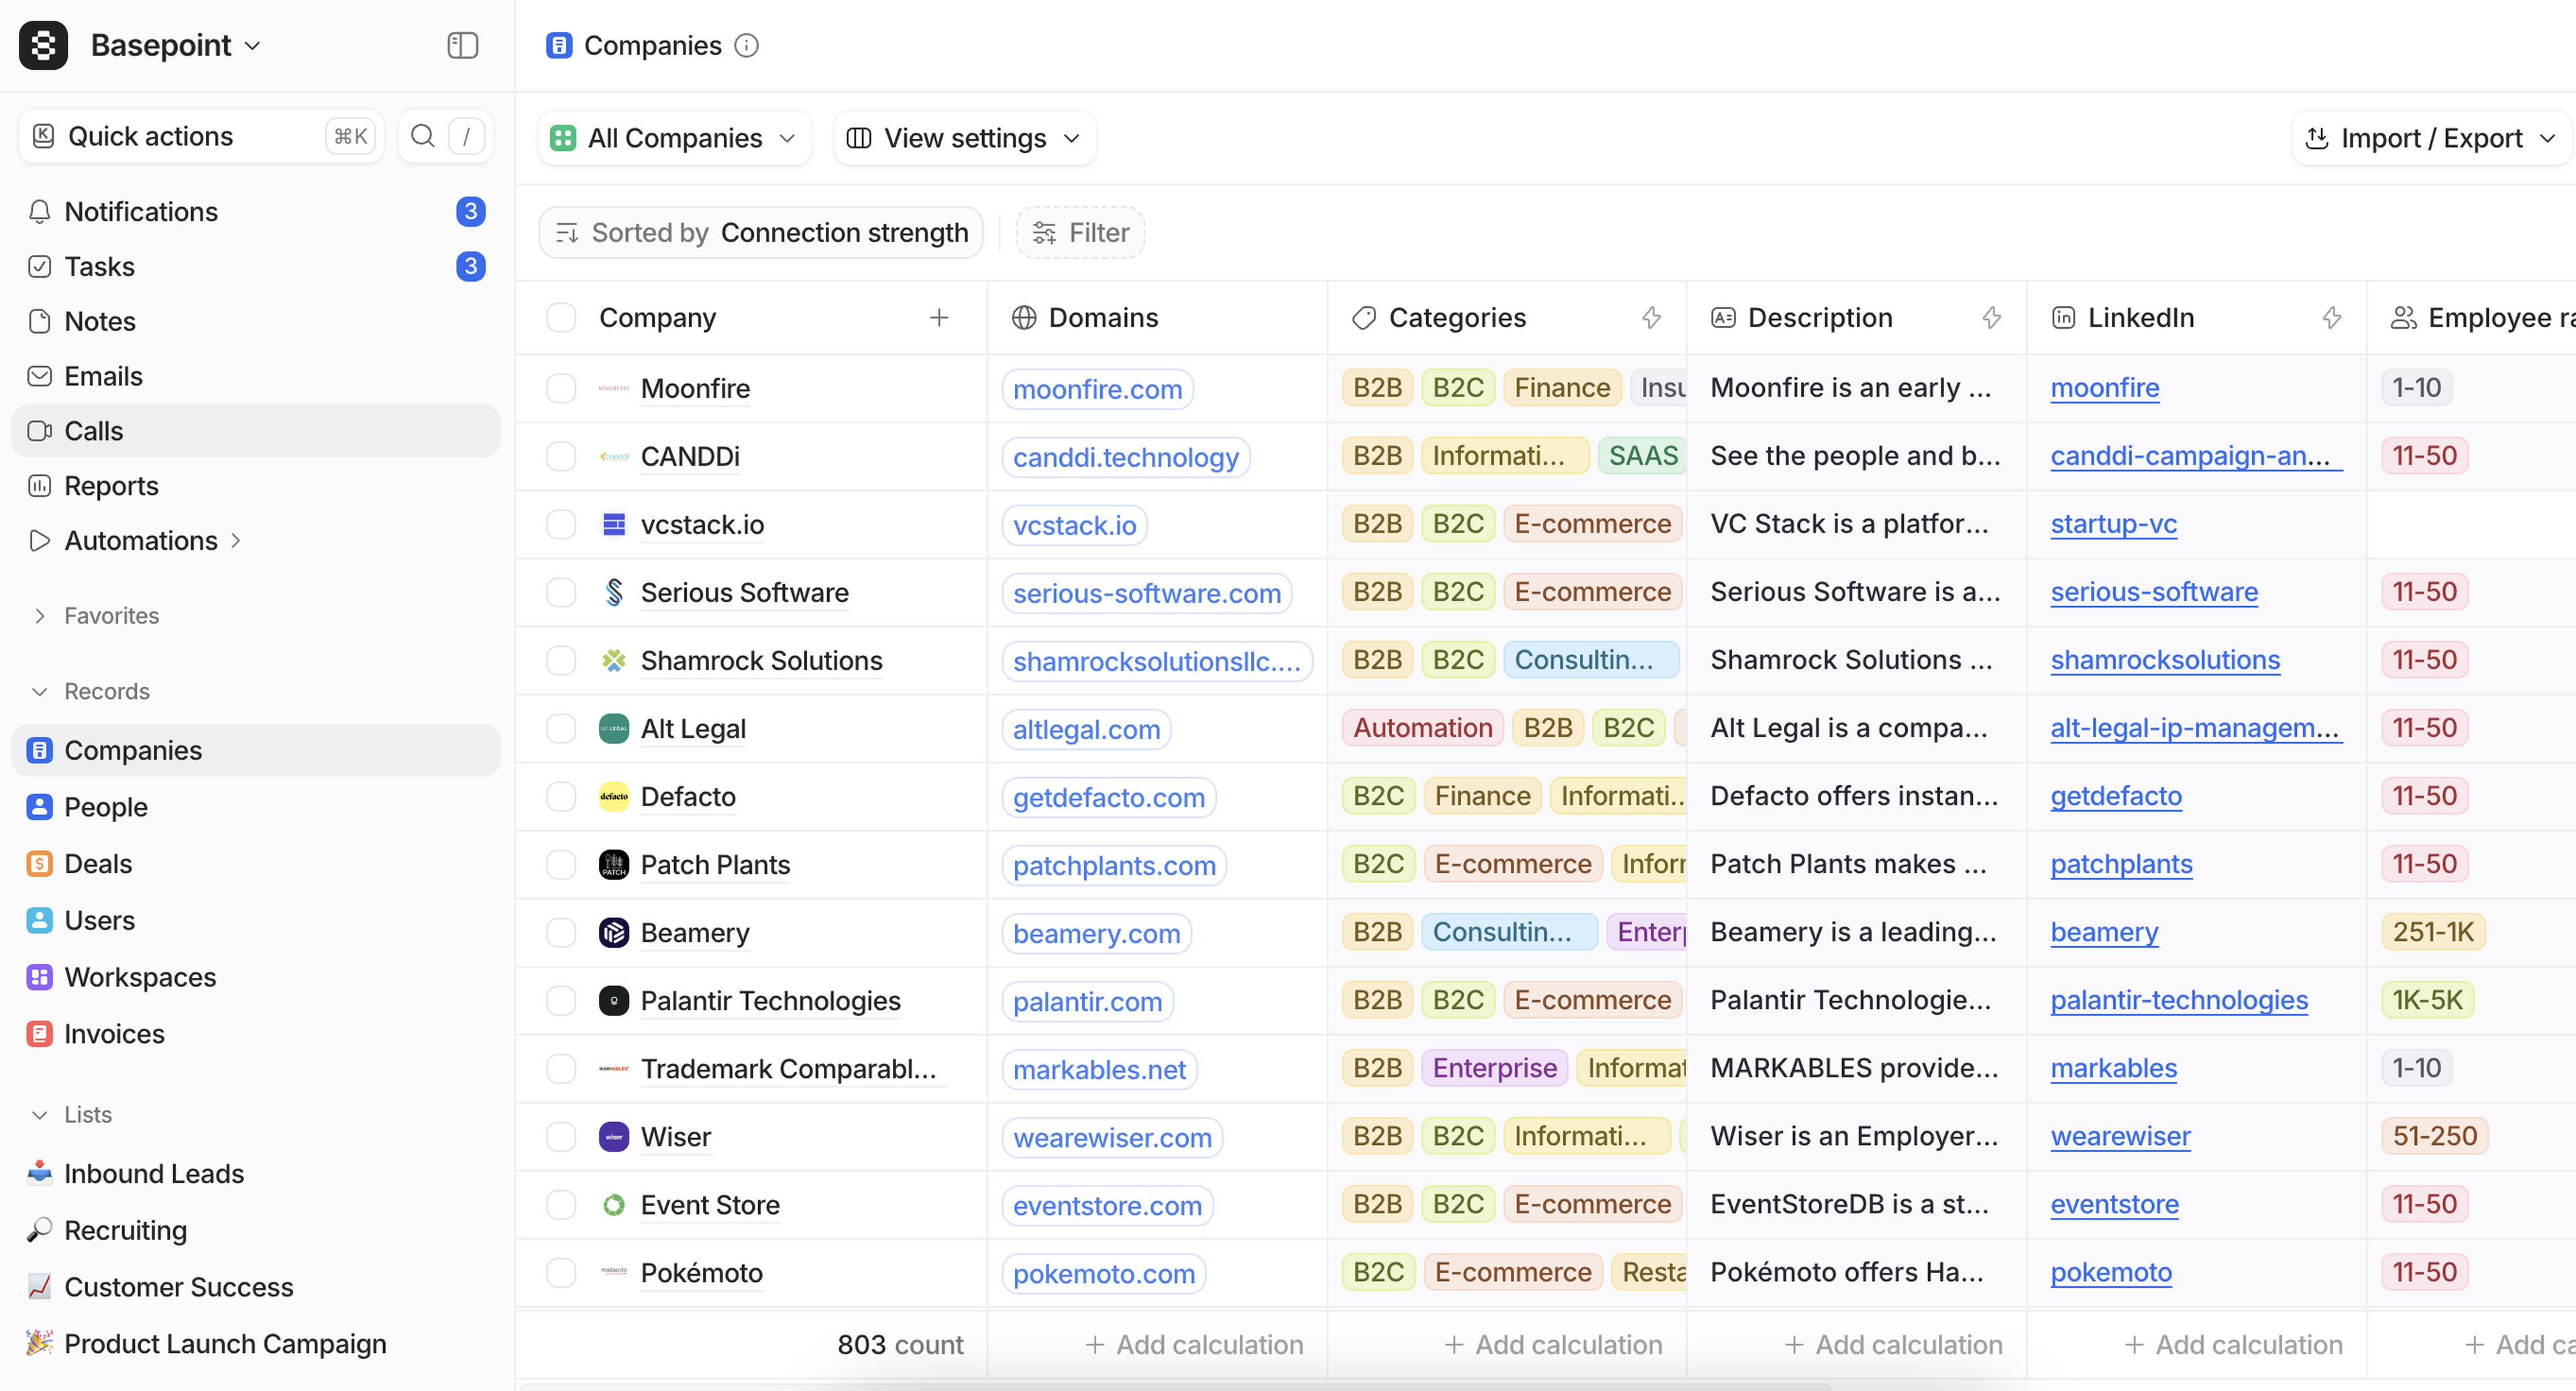Click the search magnifier icon
2576x1391 pixels.
[423, 136]
